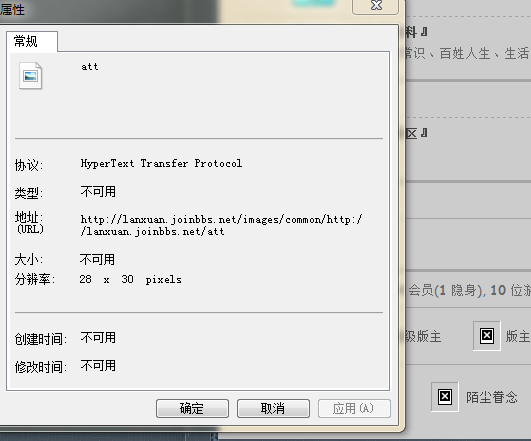Click the disabled 应用(A) button

coord(354,408)
